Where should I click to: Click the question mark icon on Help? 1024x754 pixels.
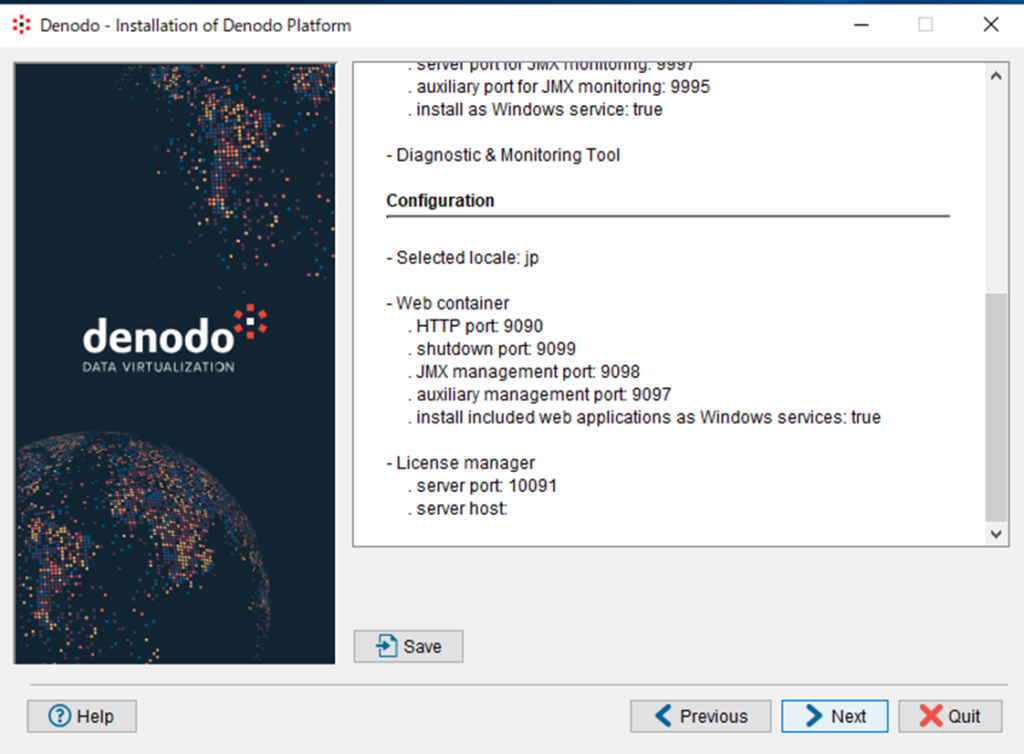[60, 716]
